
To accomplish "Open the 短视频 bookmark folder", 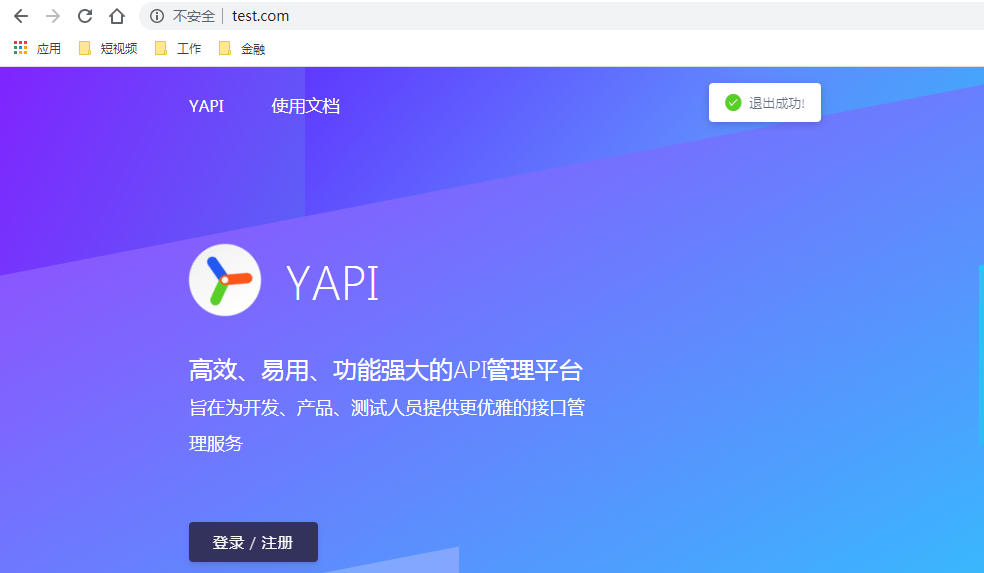I will (x=108, y=48).
